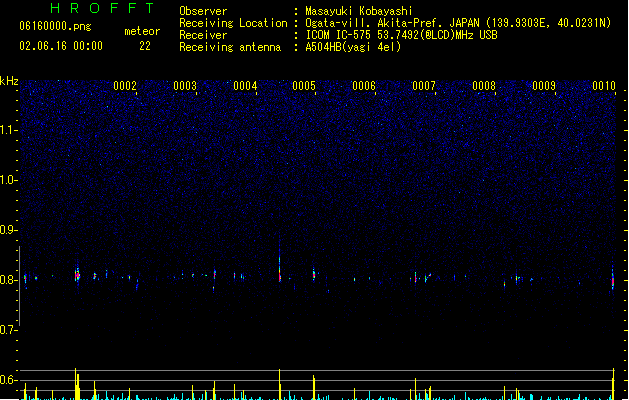The height and width of the screenshot is (400, 629).
Task: Click observer name Masayuki Kobayashi
Action: [359, 11]
